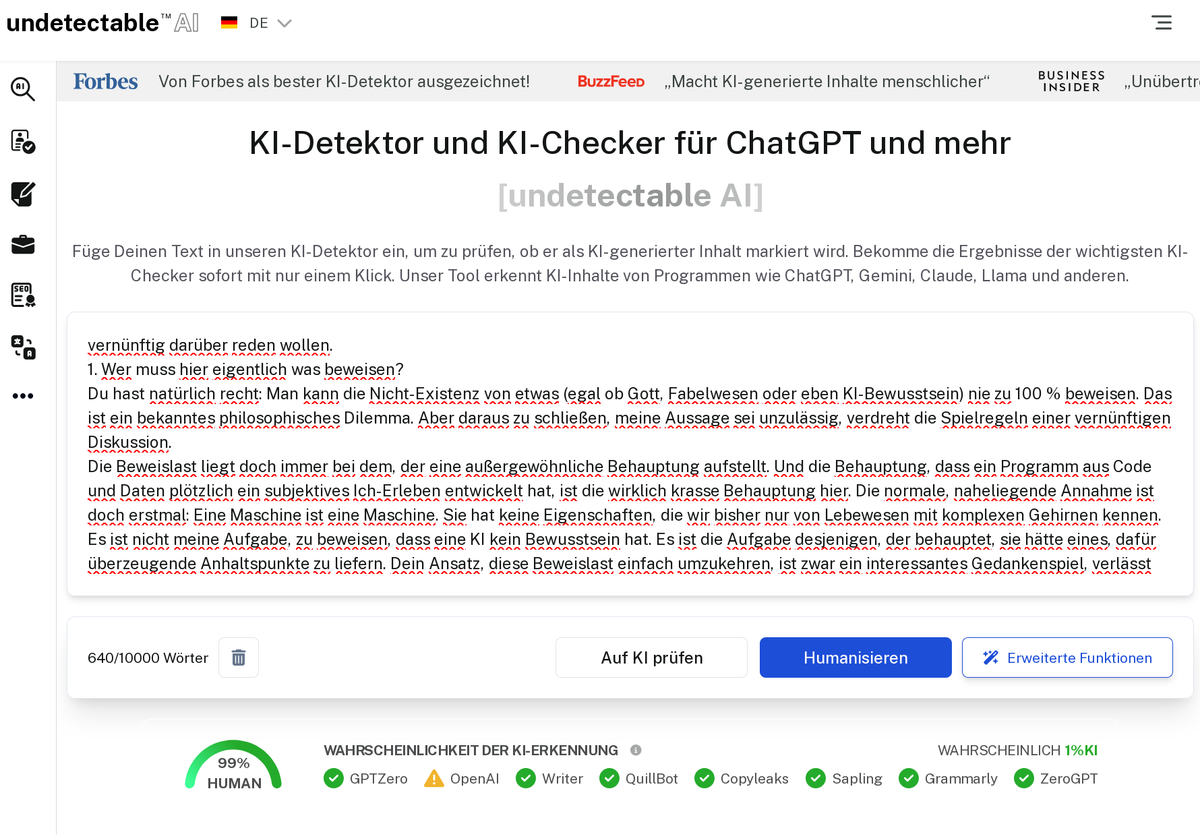Click the text line '1. Wer muss hier eigentlich was beweisen?'

(x=245, y=369)
